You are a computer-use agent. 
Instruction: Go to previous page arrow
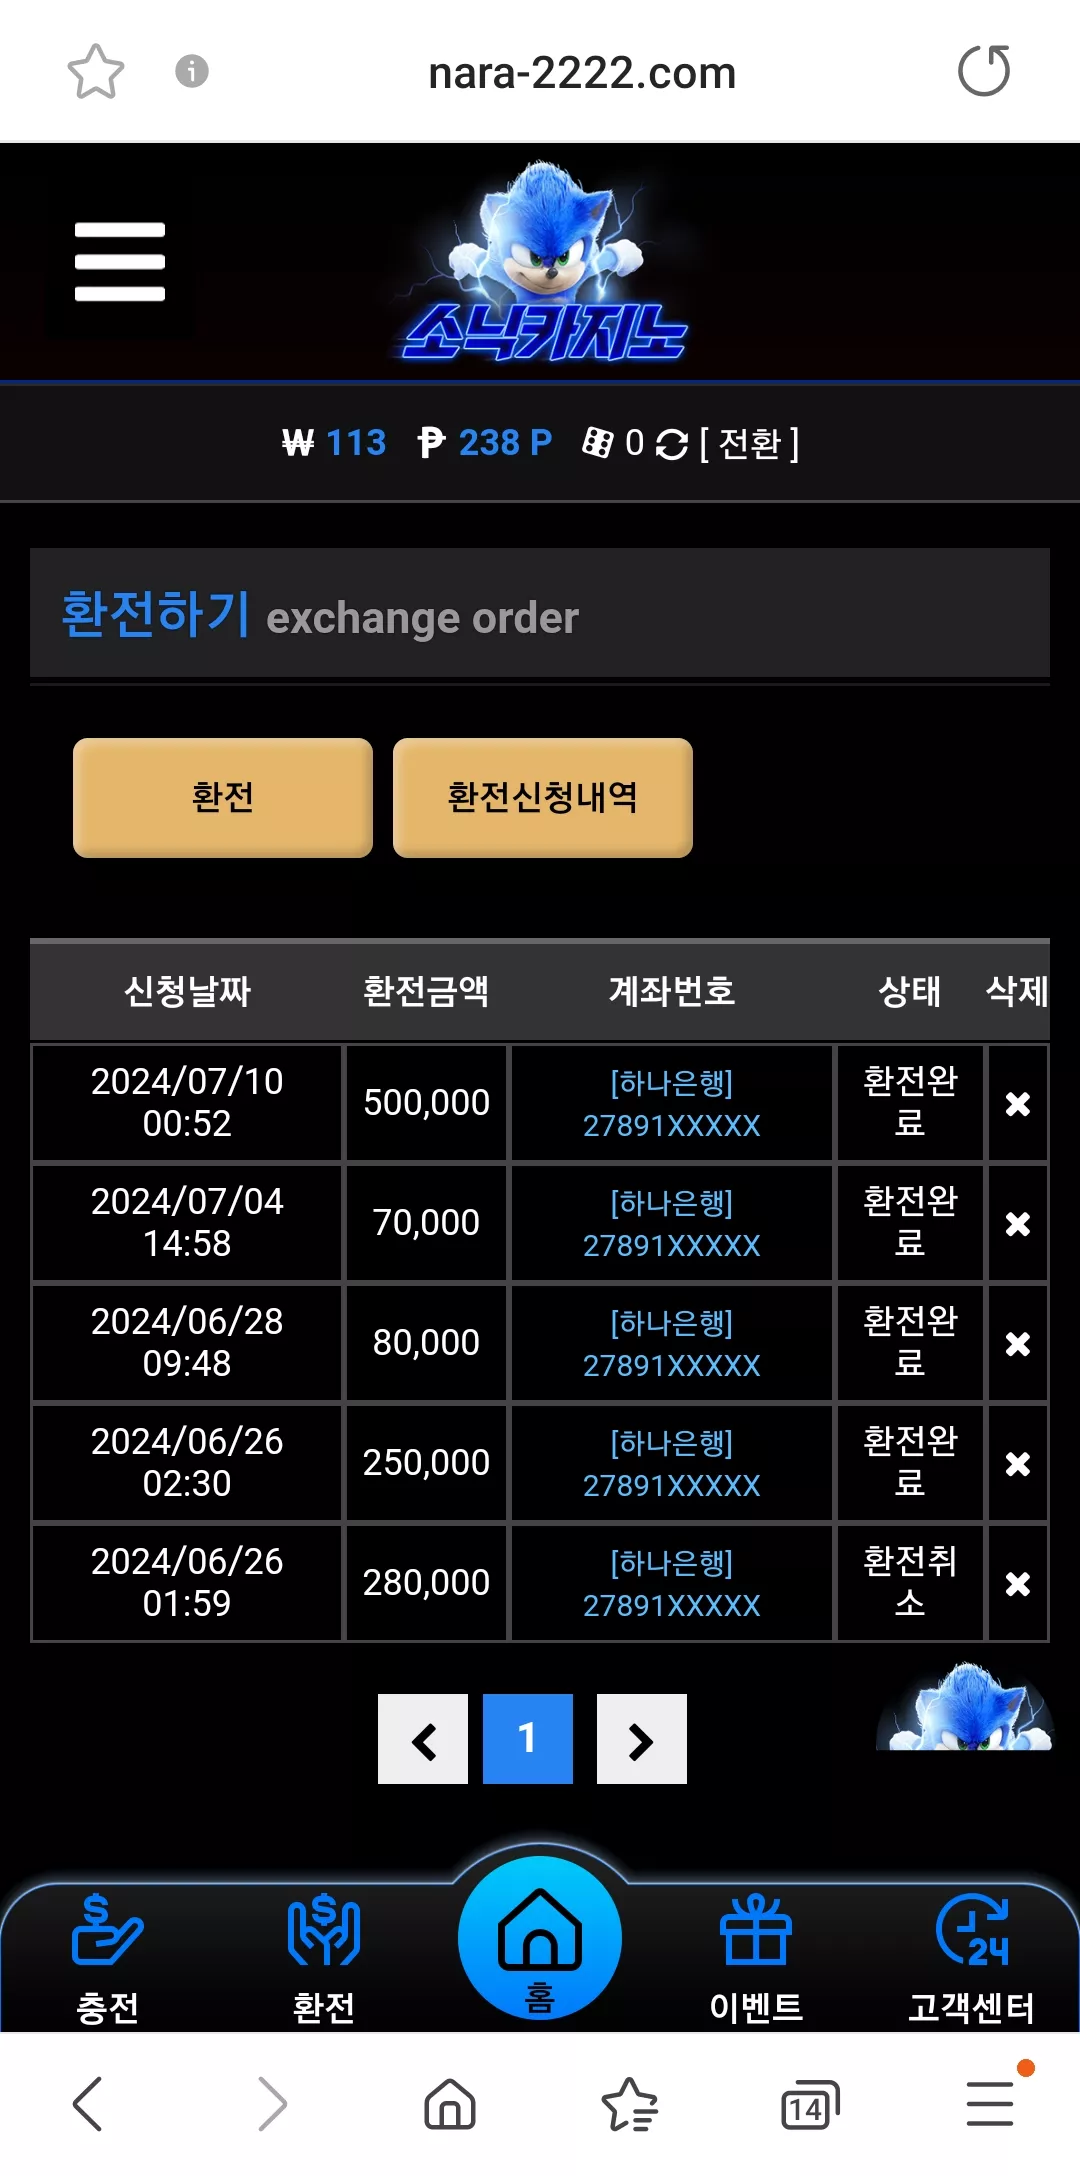[423, 1739]
